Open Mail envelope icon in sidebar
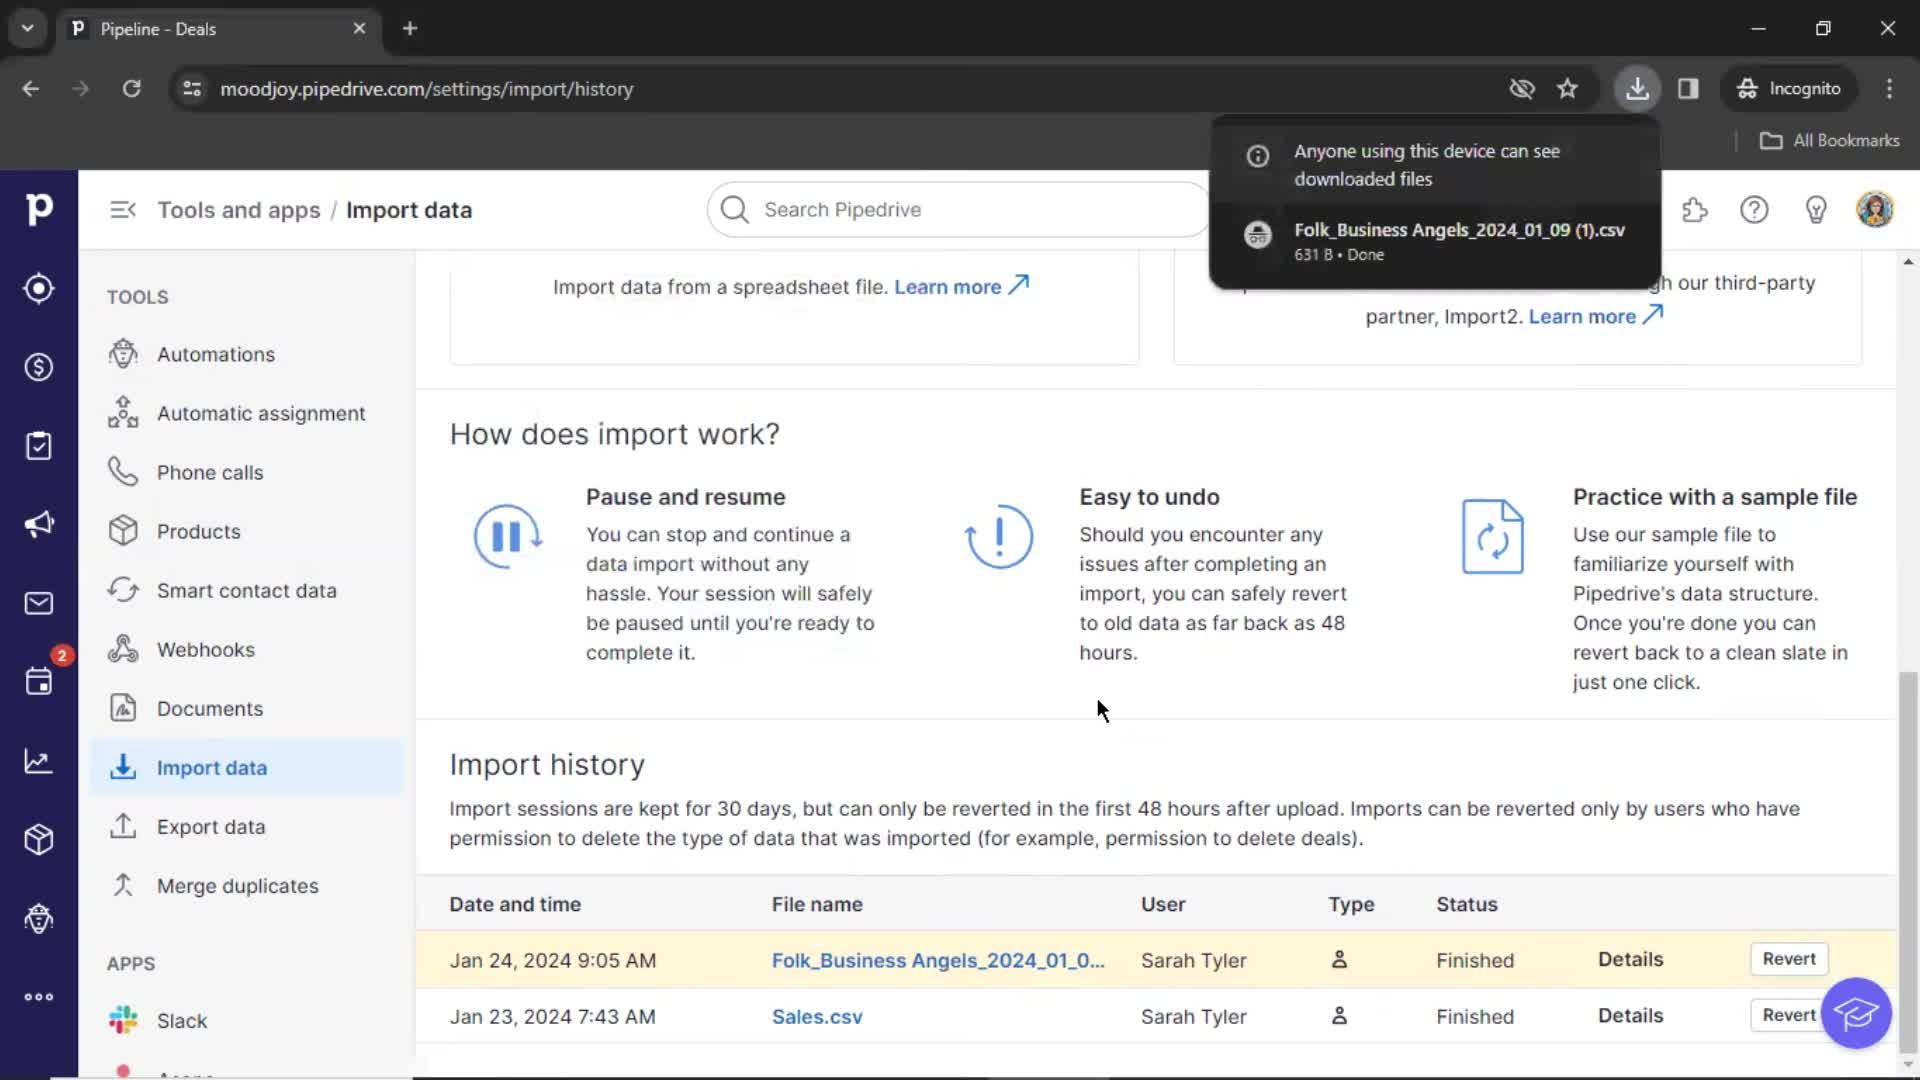The image size is (1920, 1080). click(39, 603)
